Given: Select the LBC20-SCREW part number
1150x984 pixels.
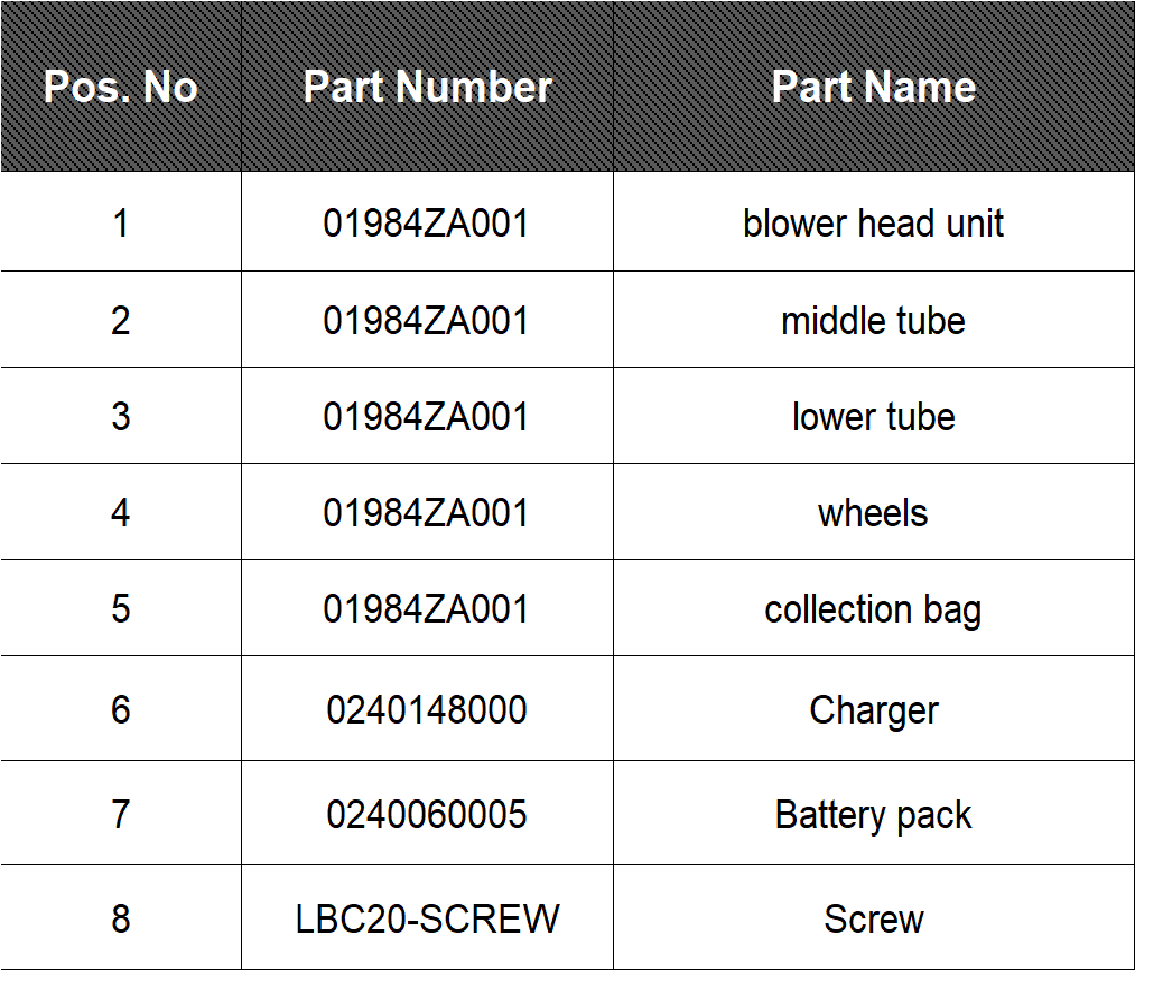Looking at the screenshot, I should 428,919.
